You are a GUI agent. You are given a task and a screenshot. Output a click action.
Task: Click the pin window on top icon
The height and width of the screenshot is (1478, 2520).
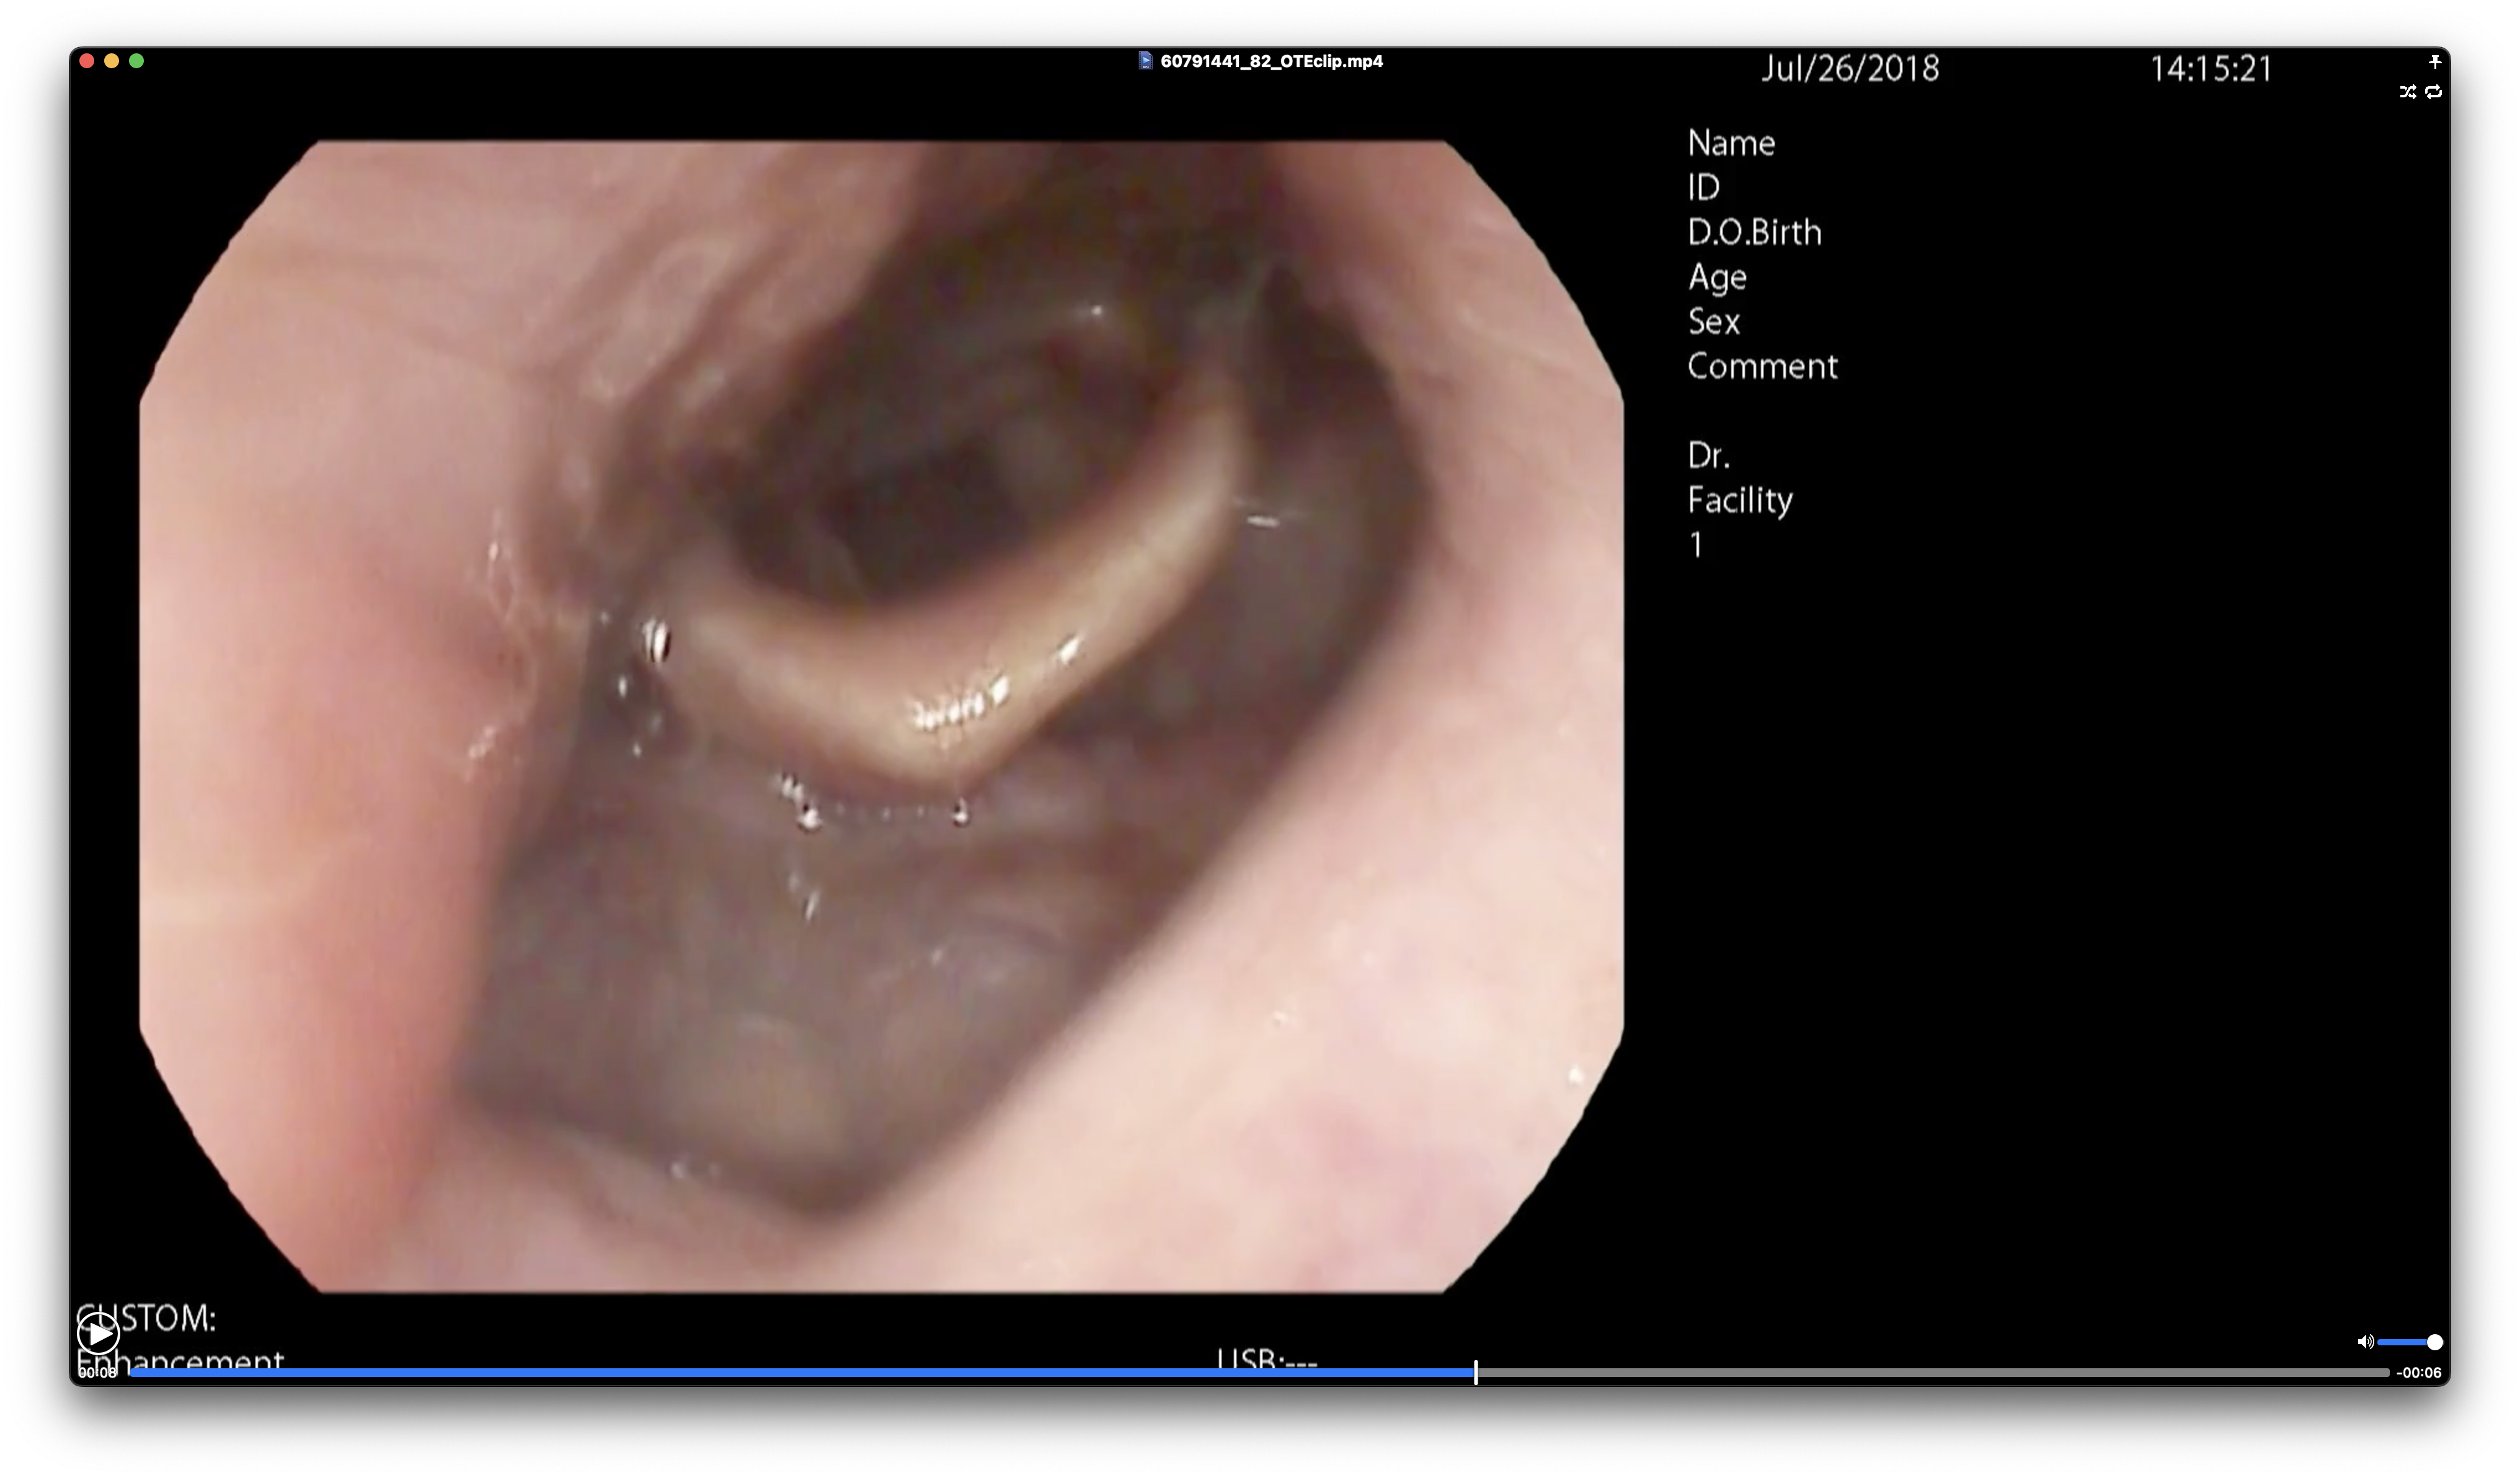pos(2434,61)
